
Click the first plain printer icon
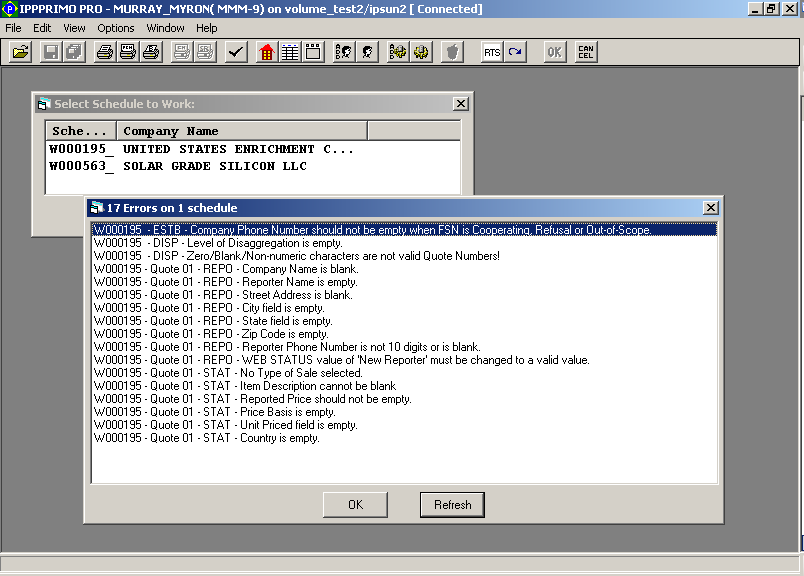[105, 52]
